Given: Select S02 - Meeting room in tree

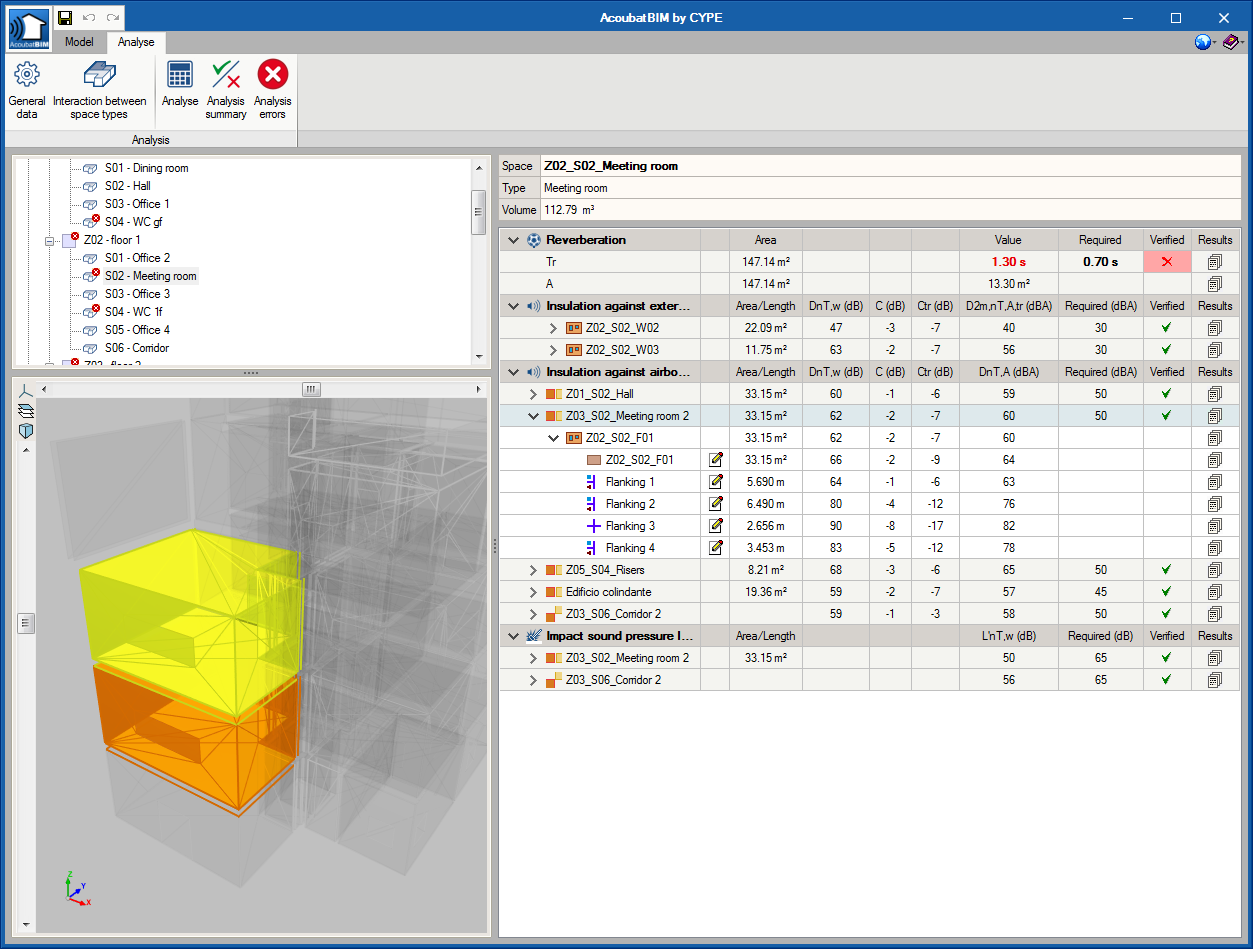Looking at the screenshot, I should click(x=151, y=276).
